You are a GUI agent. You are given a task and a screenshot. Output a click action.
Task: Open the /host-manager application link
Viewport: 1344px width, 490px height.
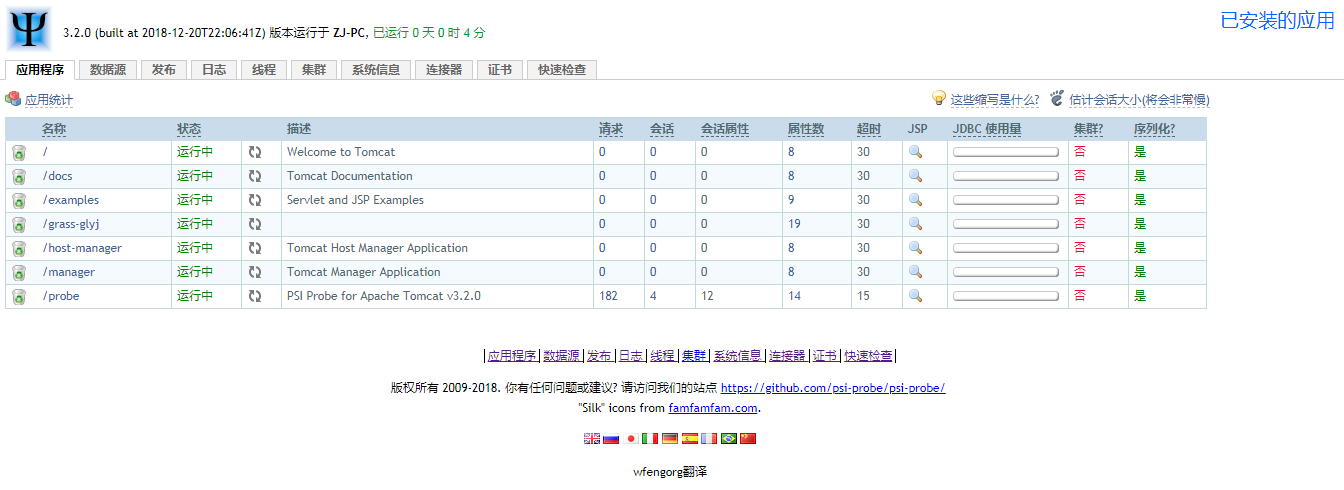tap(82, 248)
